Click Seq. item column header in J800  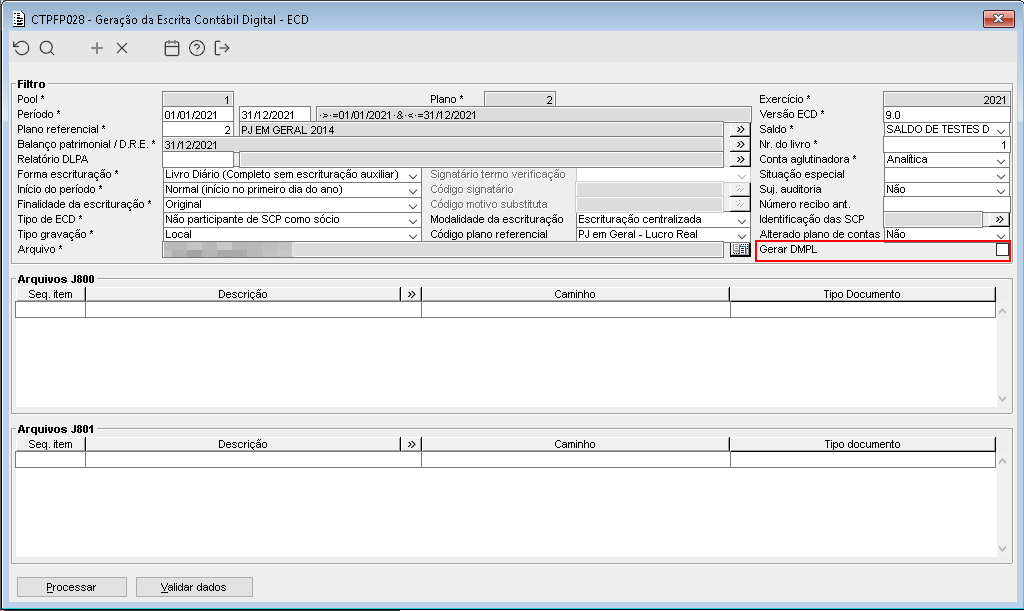coord(50,294)
